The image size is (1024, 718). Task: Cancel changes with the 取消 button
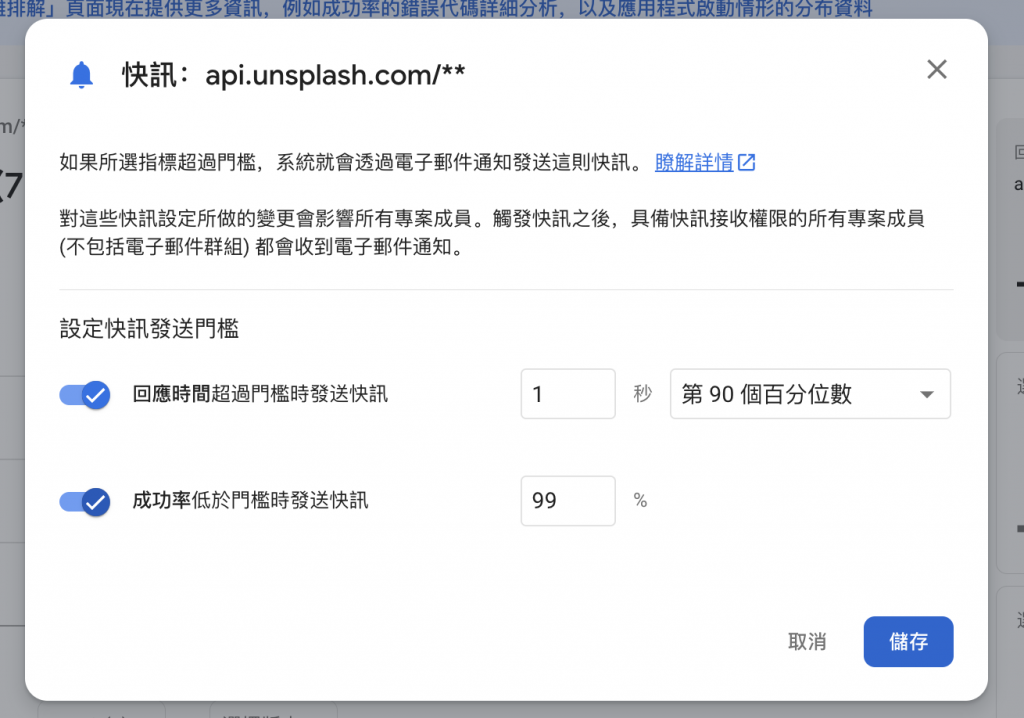(x=807, y=642)
